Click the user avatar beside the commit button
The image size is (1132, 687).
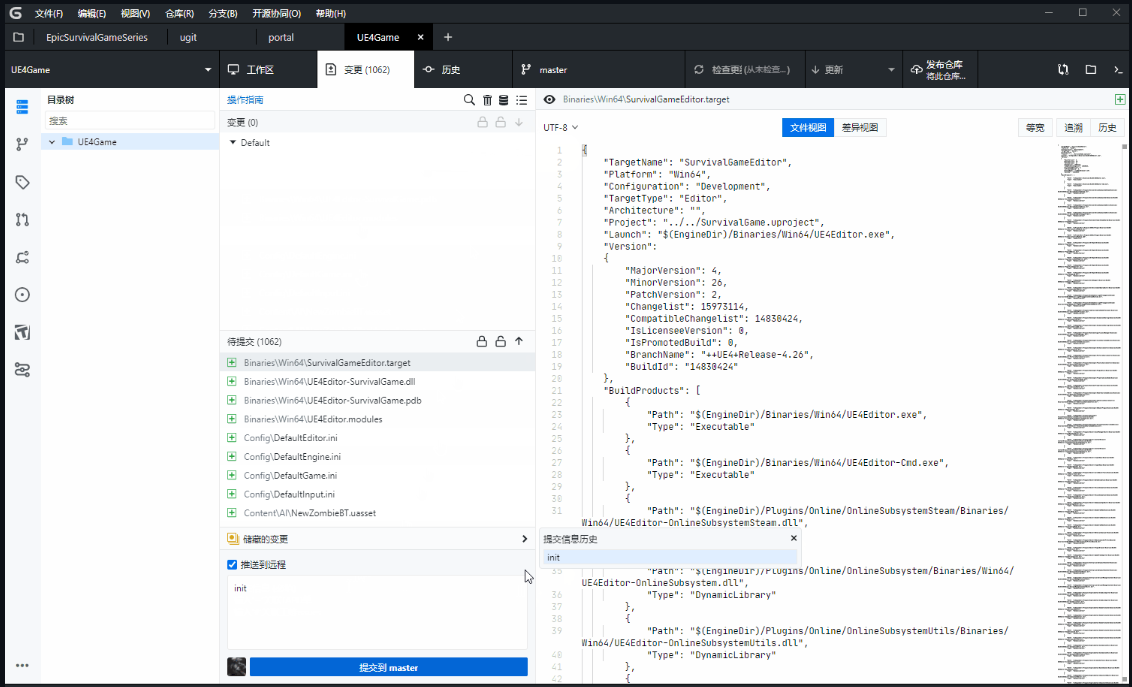[x=237, y=667]
